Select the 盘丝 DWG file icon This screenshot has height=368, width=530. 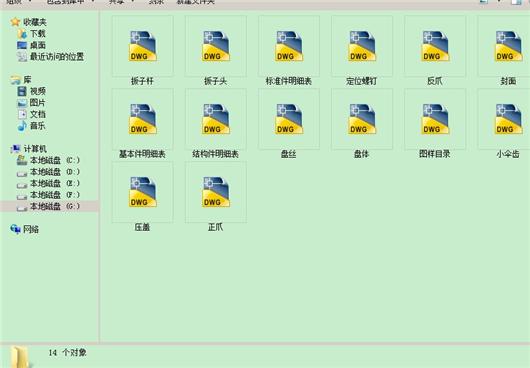[289, 119]
